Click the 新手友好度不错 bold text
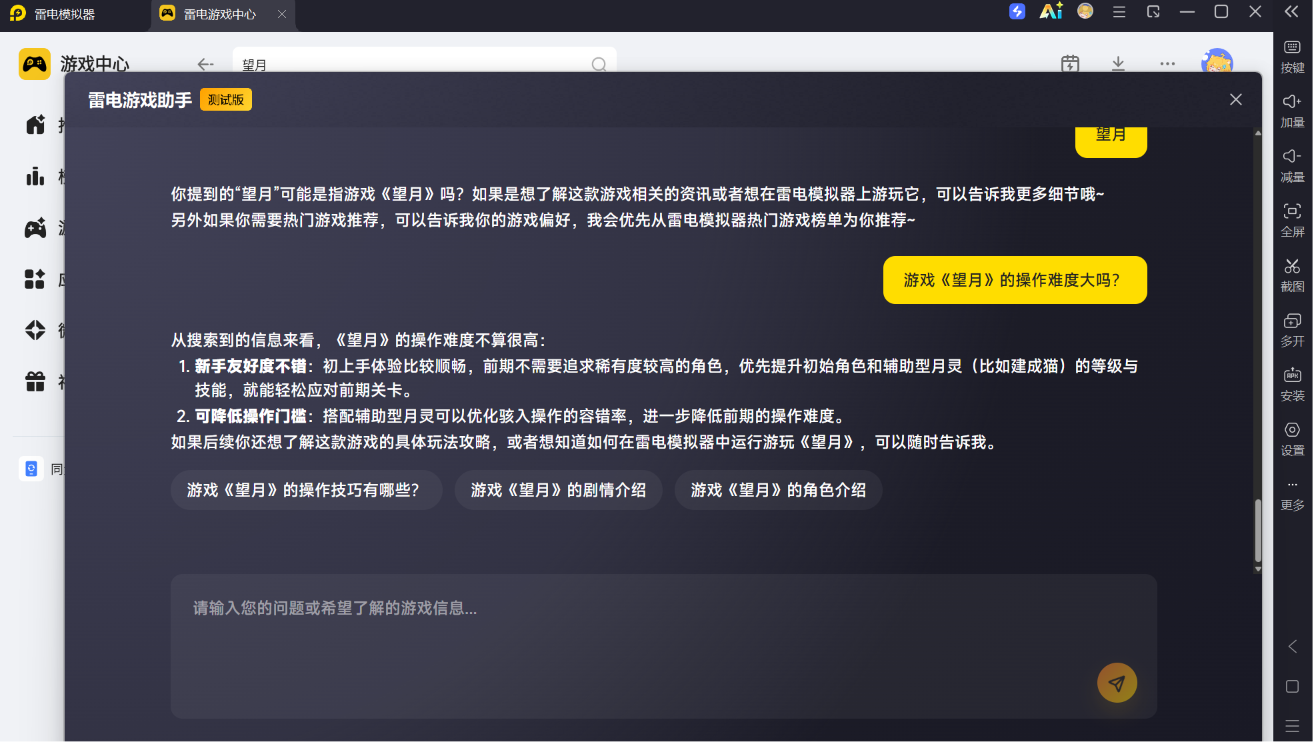1313x742 pixels. pos(250,366)
